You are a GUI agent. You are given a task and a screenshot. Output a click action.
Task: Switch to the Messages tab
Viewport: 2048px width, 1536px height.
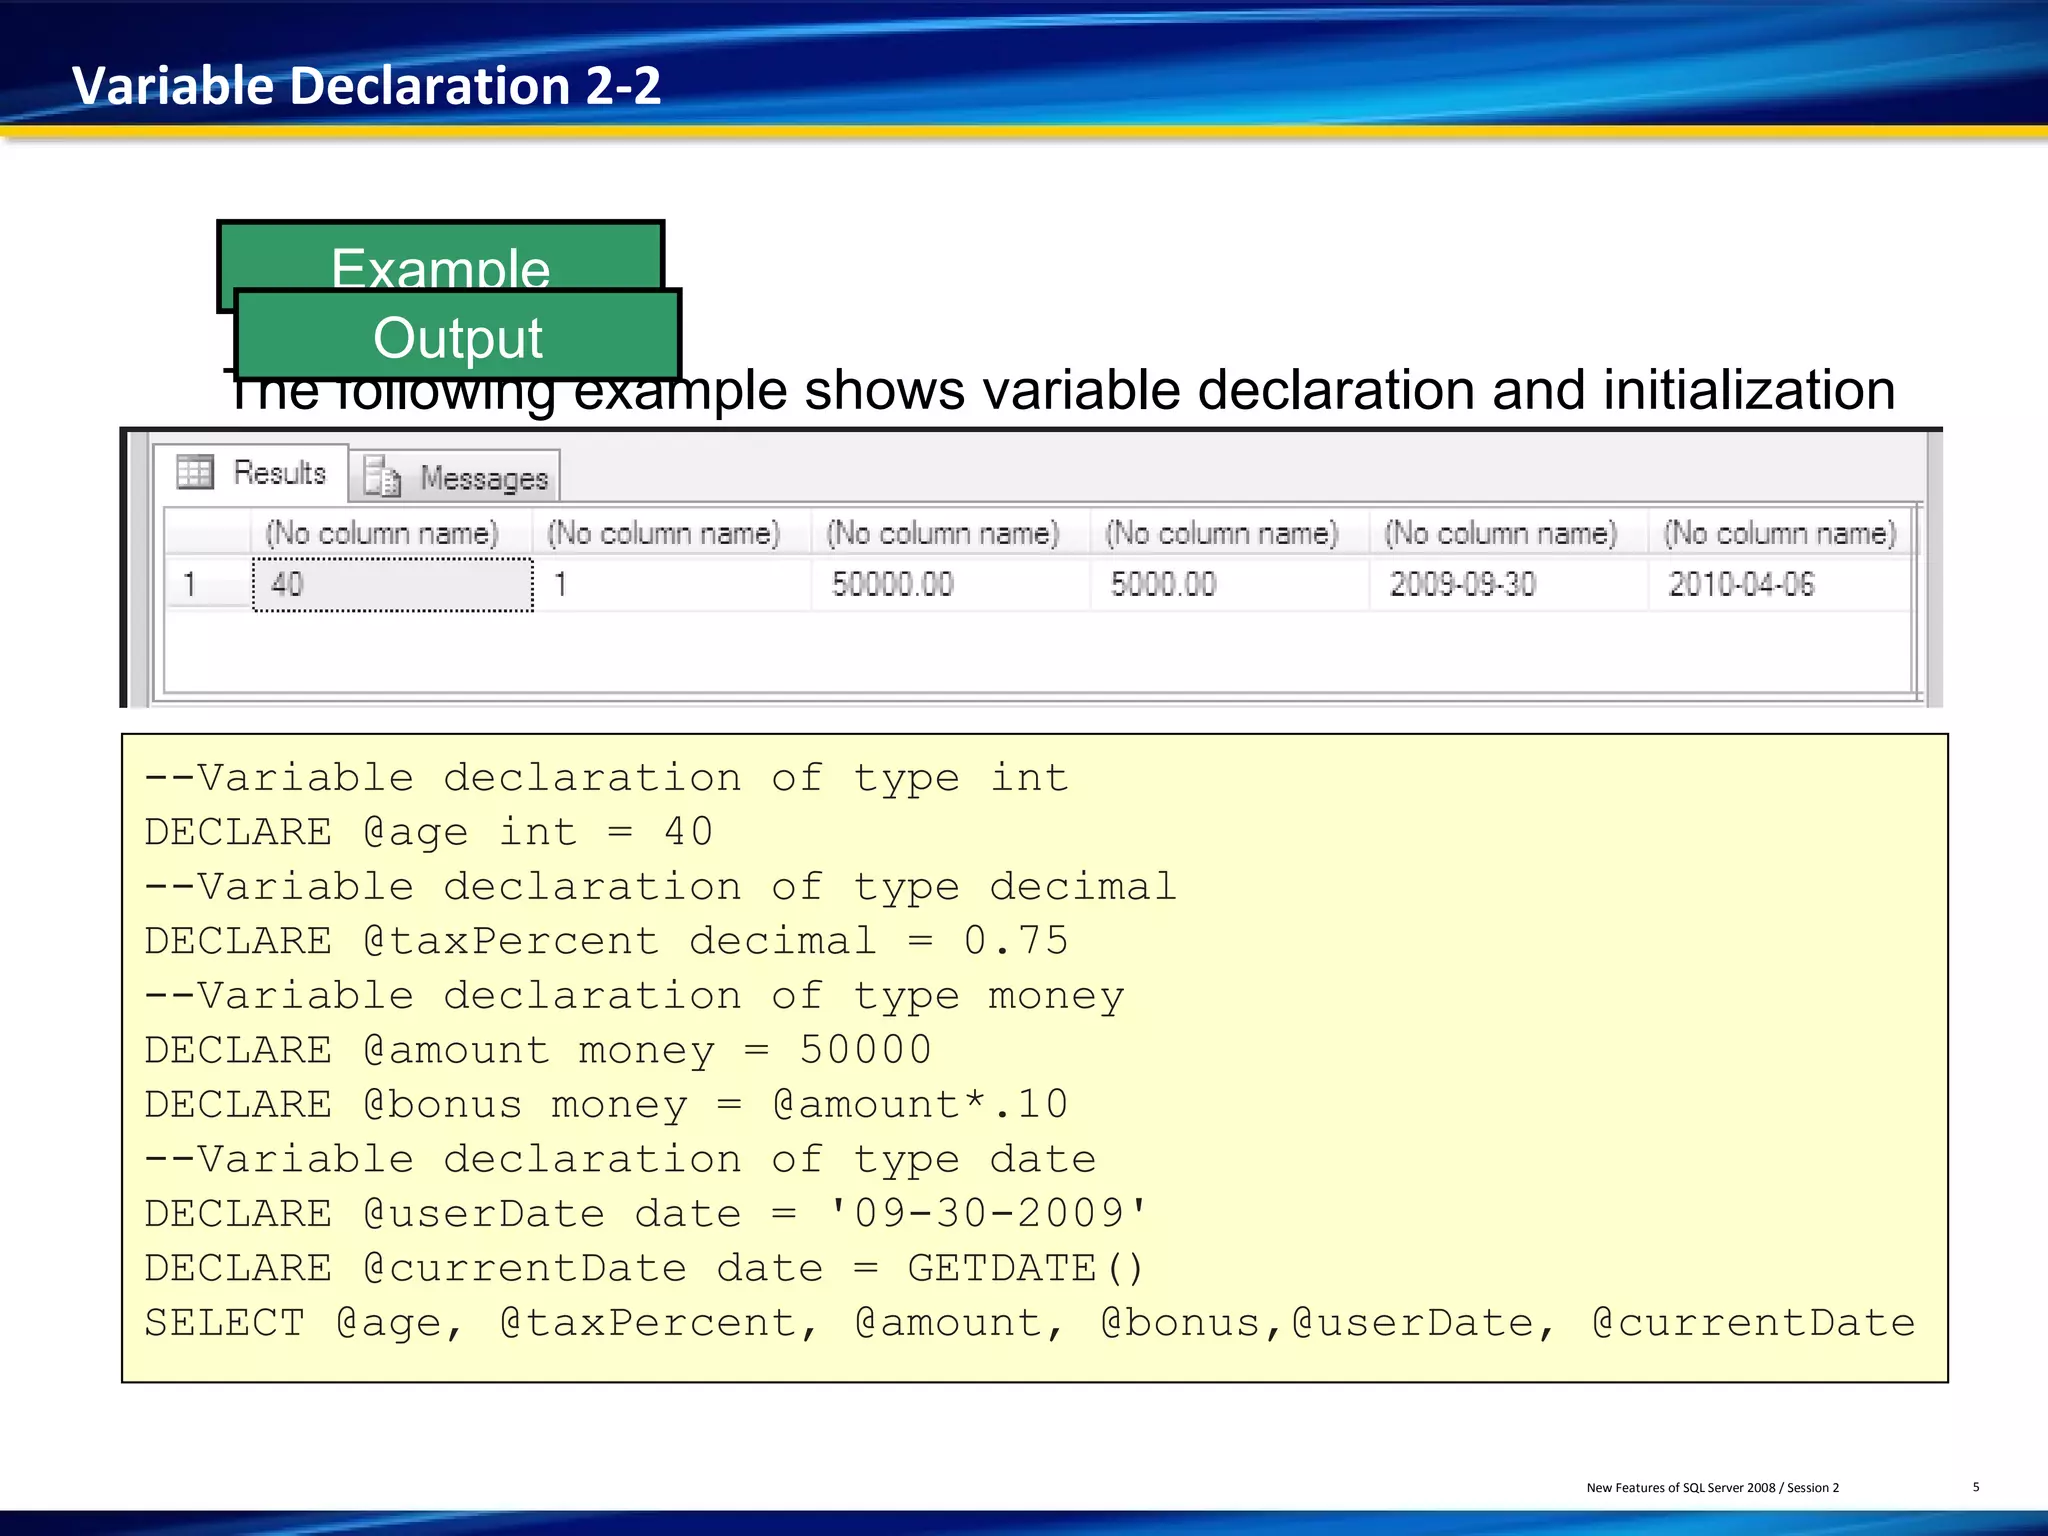(x=456, y=477)
